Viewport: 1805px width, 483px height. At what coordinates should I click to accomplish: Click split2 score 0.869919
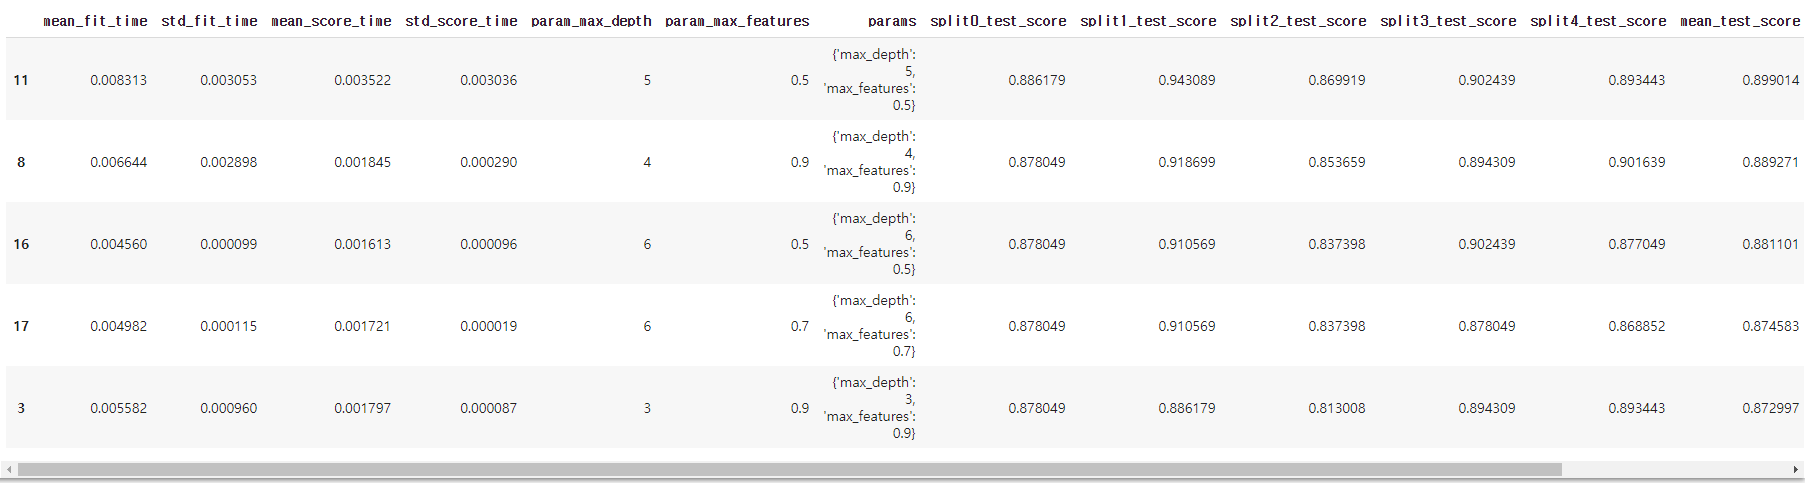click(1337, 80)
